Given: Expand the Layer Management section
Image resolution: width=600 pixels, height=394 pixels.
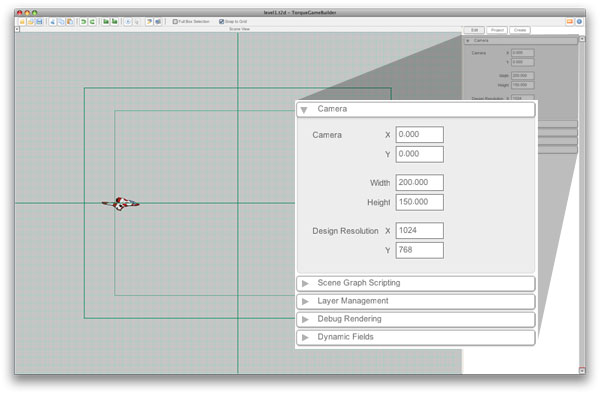Looking at the screenshot, I should (416, 301).
